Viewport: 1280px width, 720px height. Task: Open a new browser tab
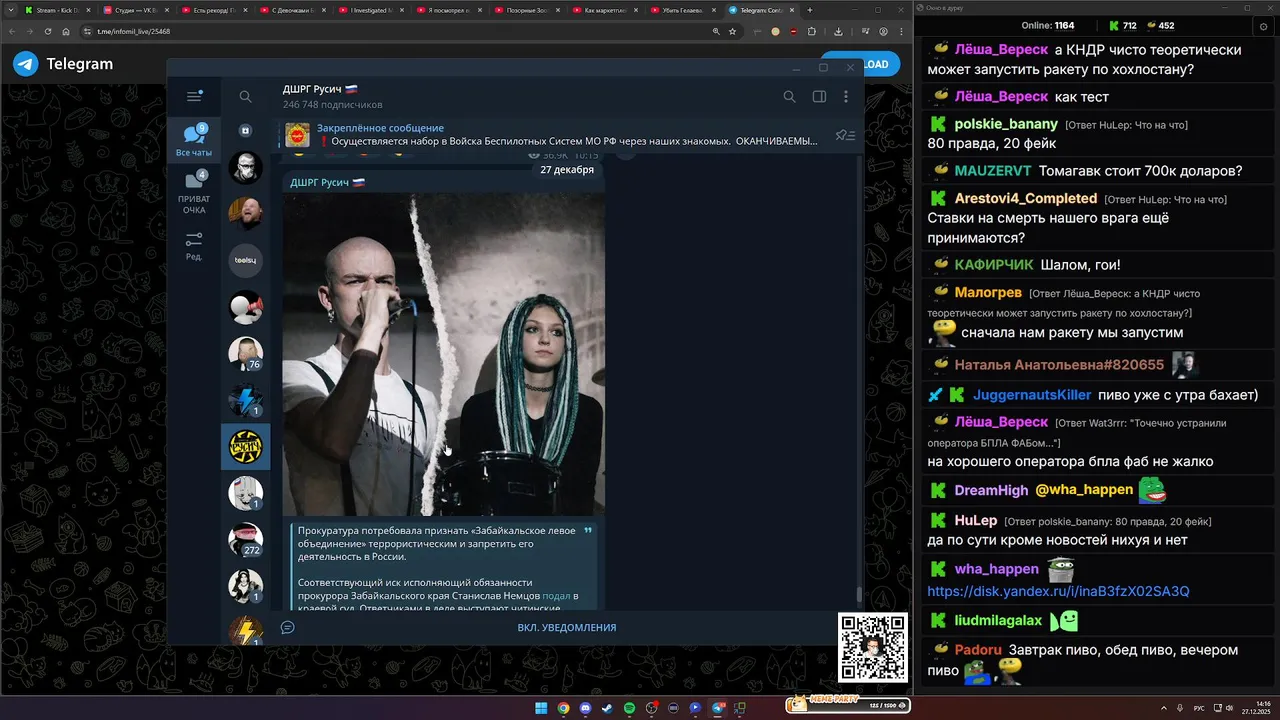tap(810, 10)
